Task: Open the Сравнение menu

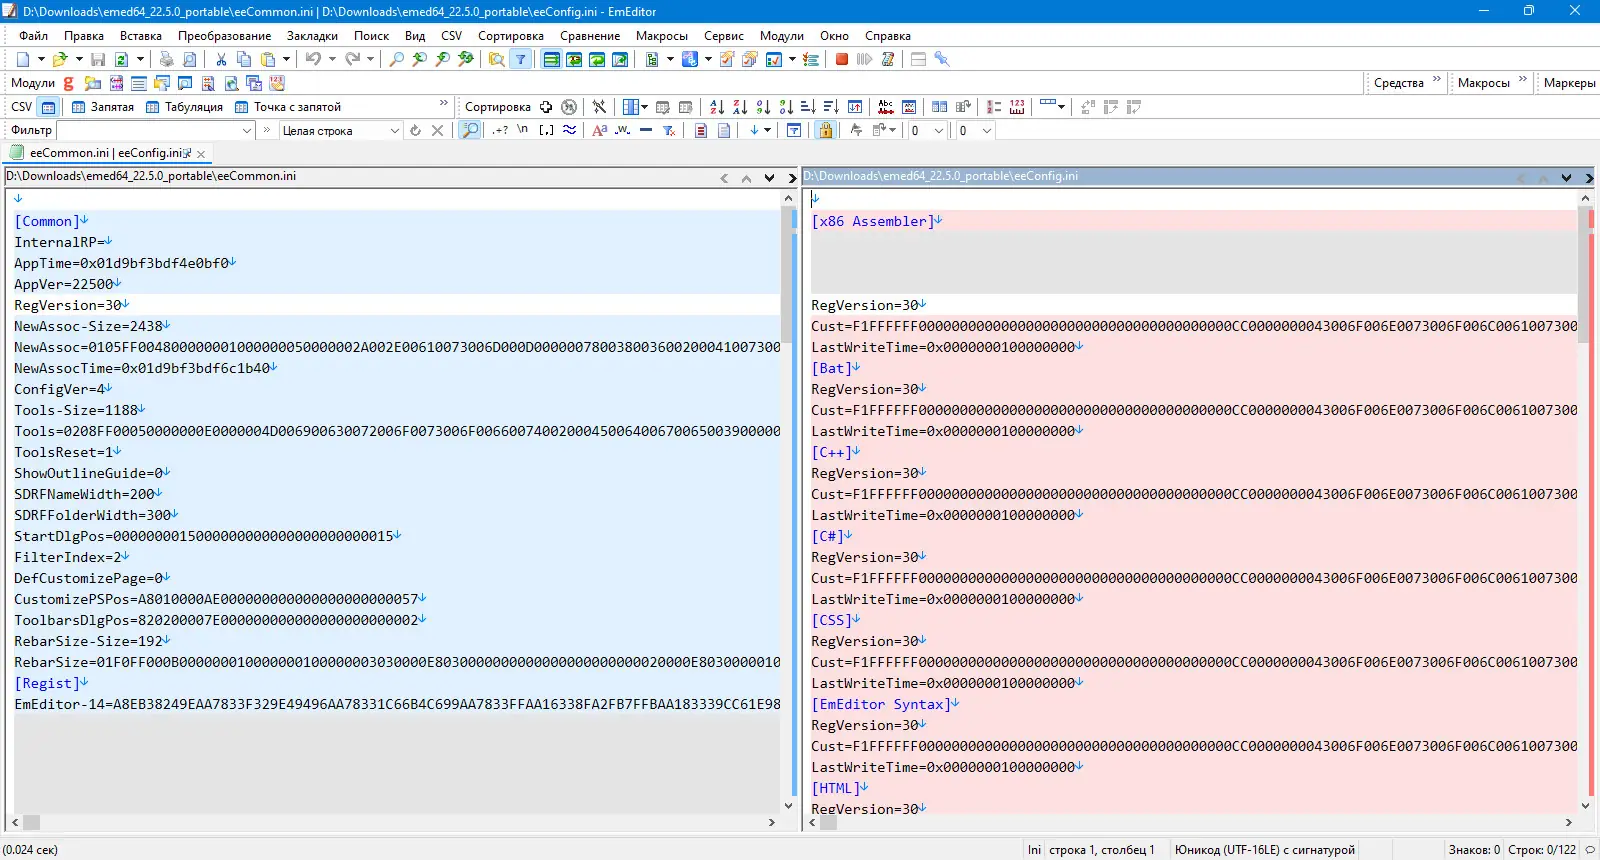Action: click(590, 36)
